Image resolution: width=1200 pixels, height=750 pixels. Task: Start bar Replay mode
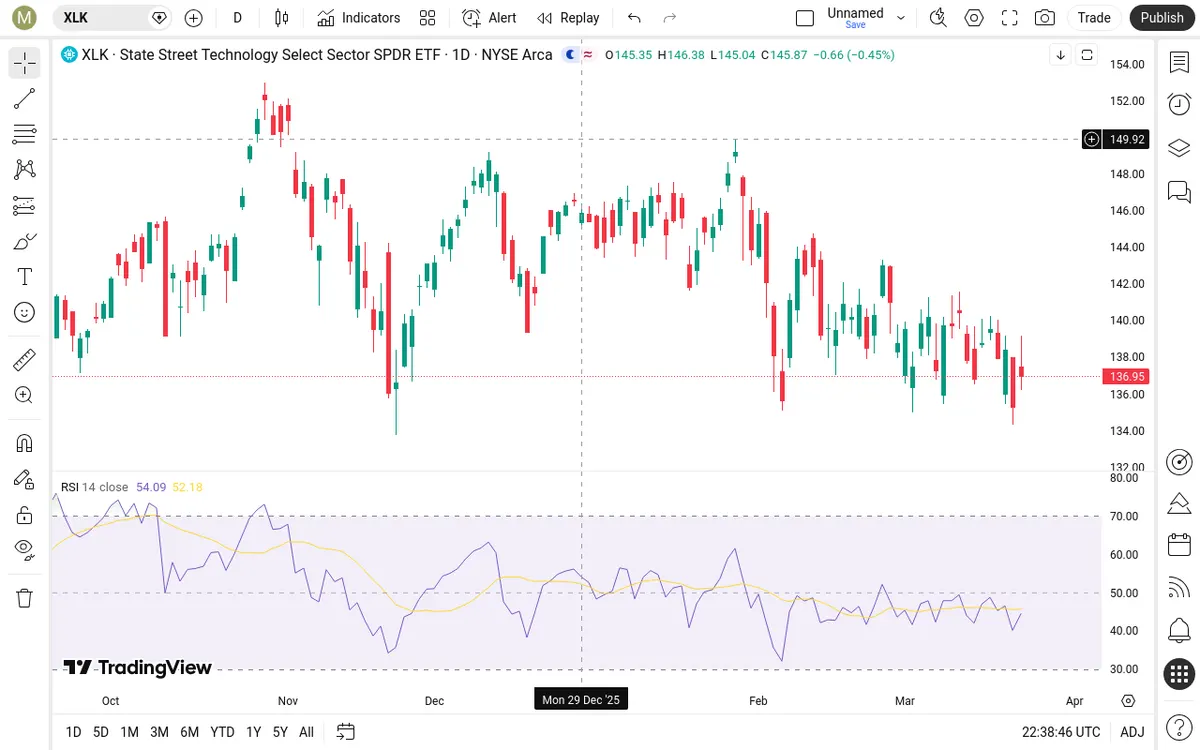pyautogui.click(x=568, y=17)
